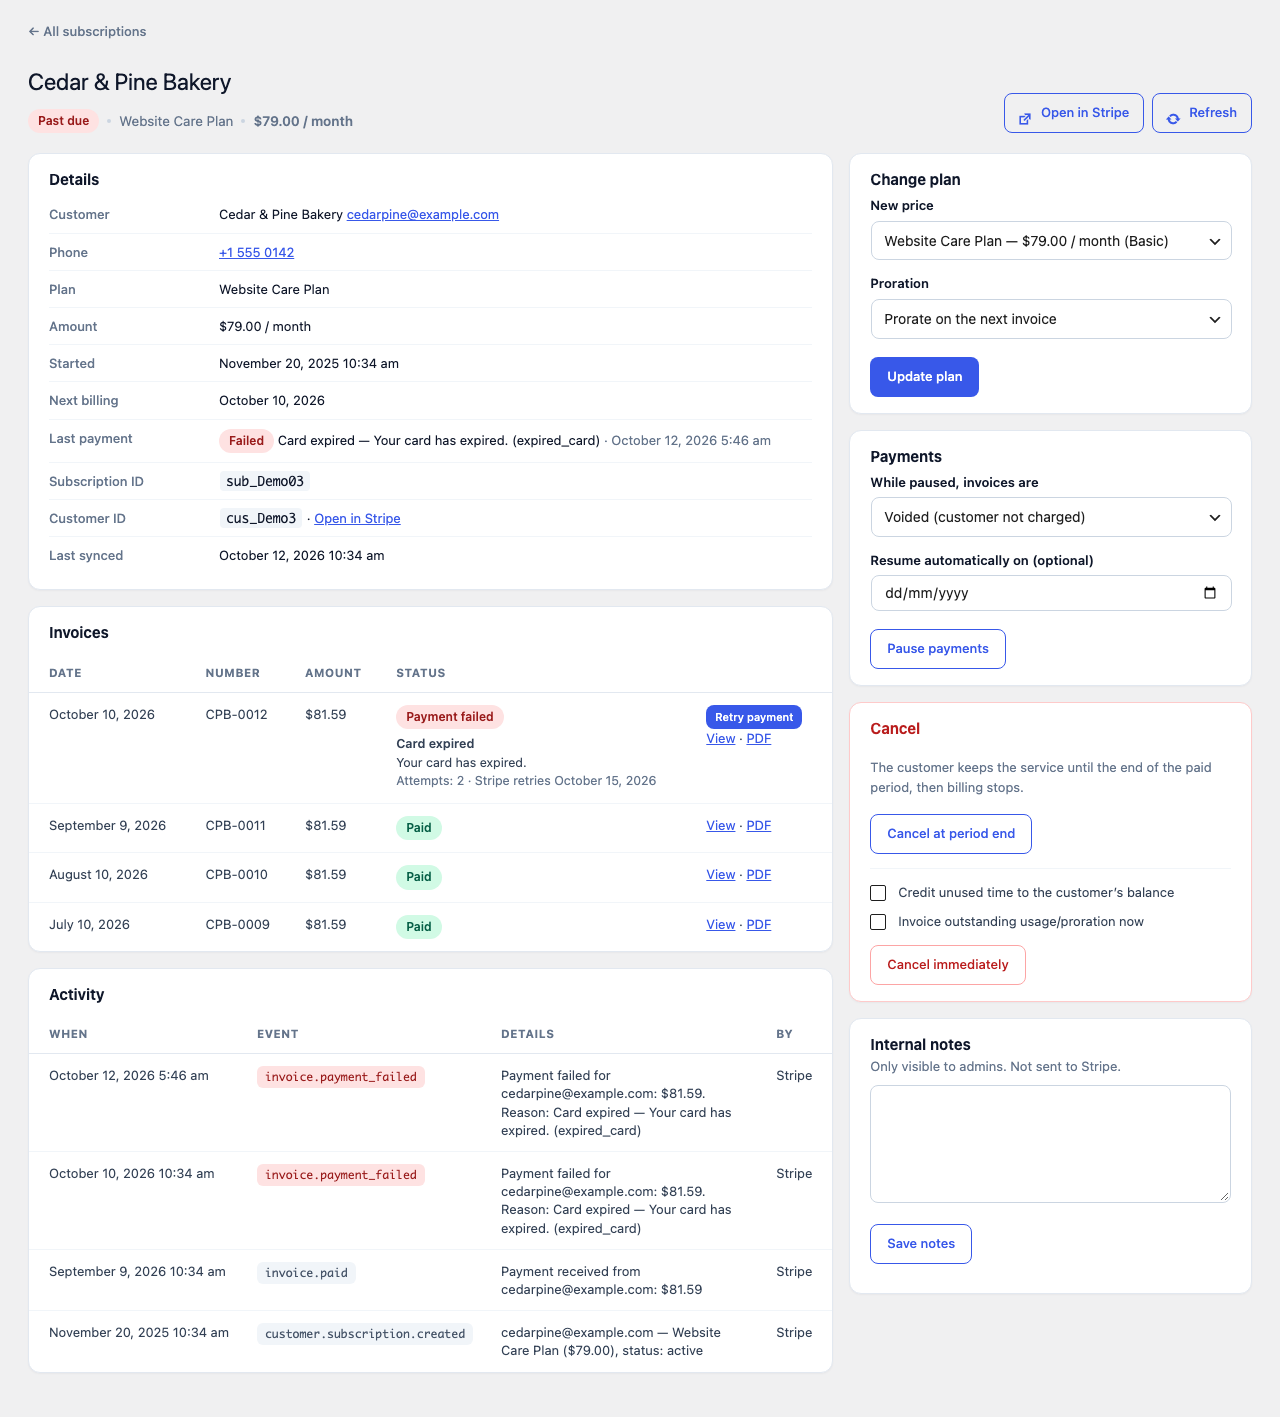Click the external-link icon in Open in Stripe button
Screen dimensions: 1280x1417
[x=1025, y=119]
